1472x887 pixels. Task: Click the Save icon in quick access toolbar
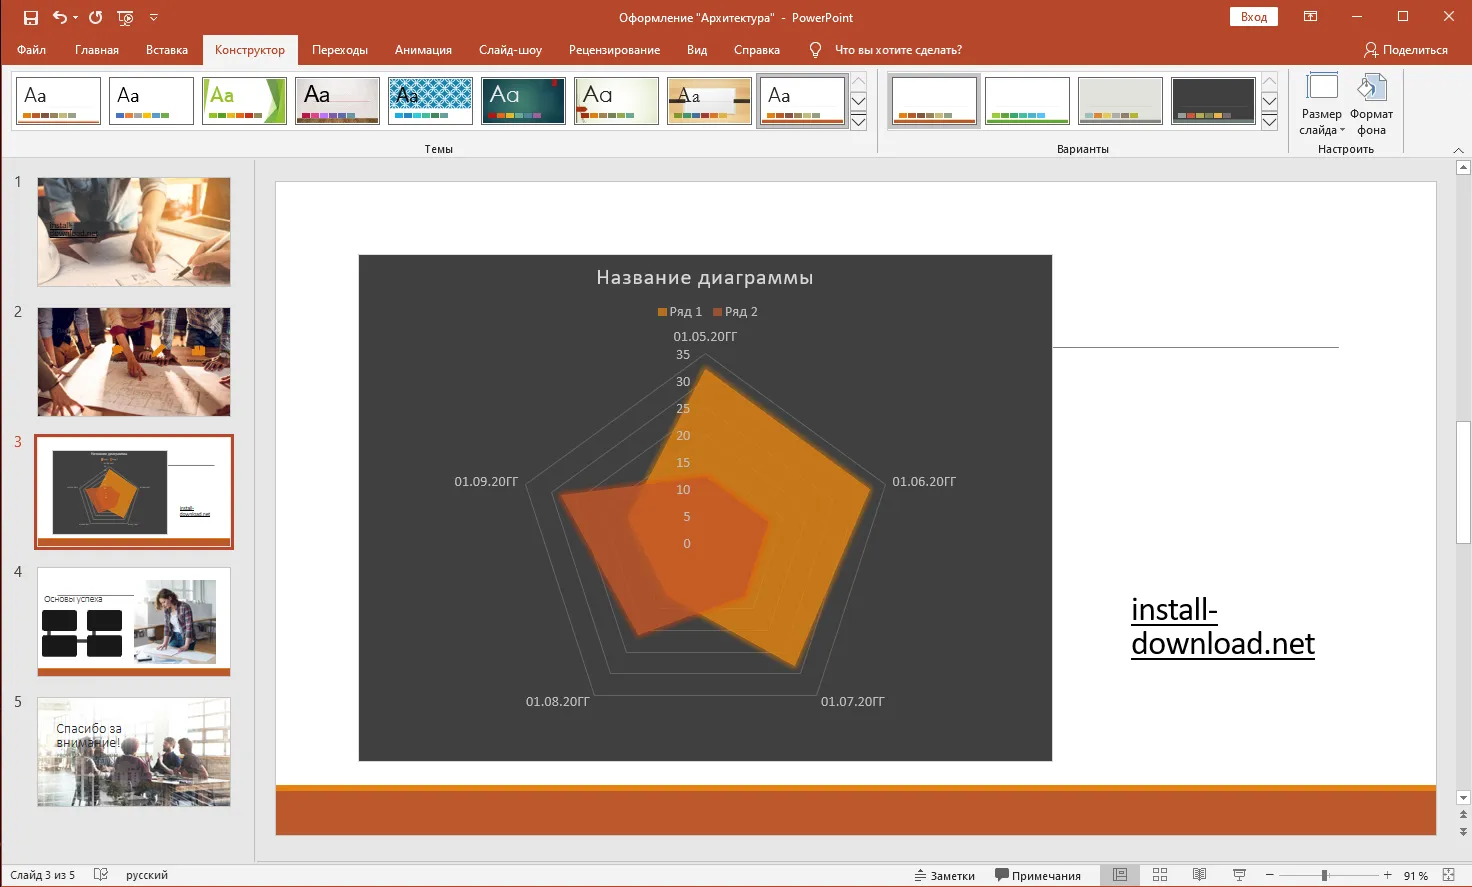[30, 18]
